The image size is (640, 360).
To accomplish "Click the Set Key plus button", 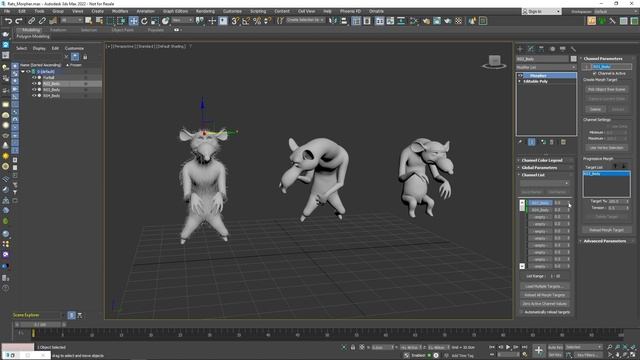I will (x=539, y=350).
